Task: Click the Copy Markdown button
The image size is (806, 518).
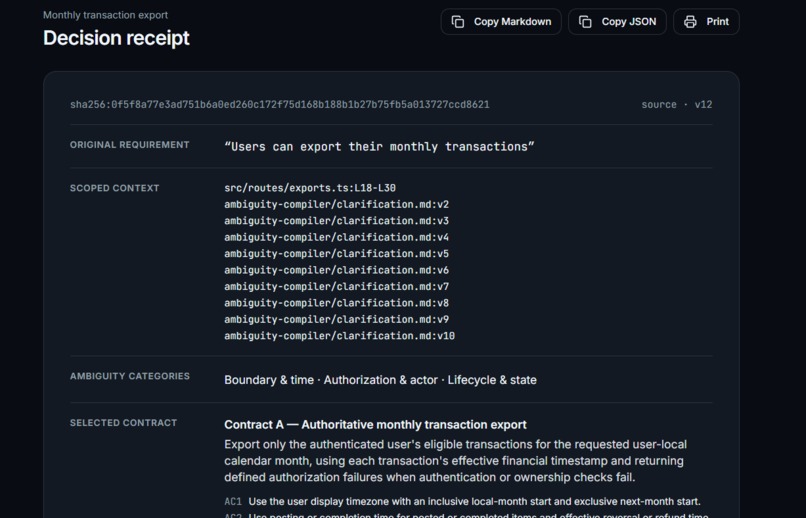Action: pyautogui.click(x=501, y=22)
